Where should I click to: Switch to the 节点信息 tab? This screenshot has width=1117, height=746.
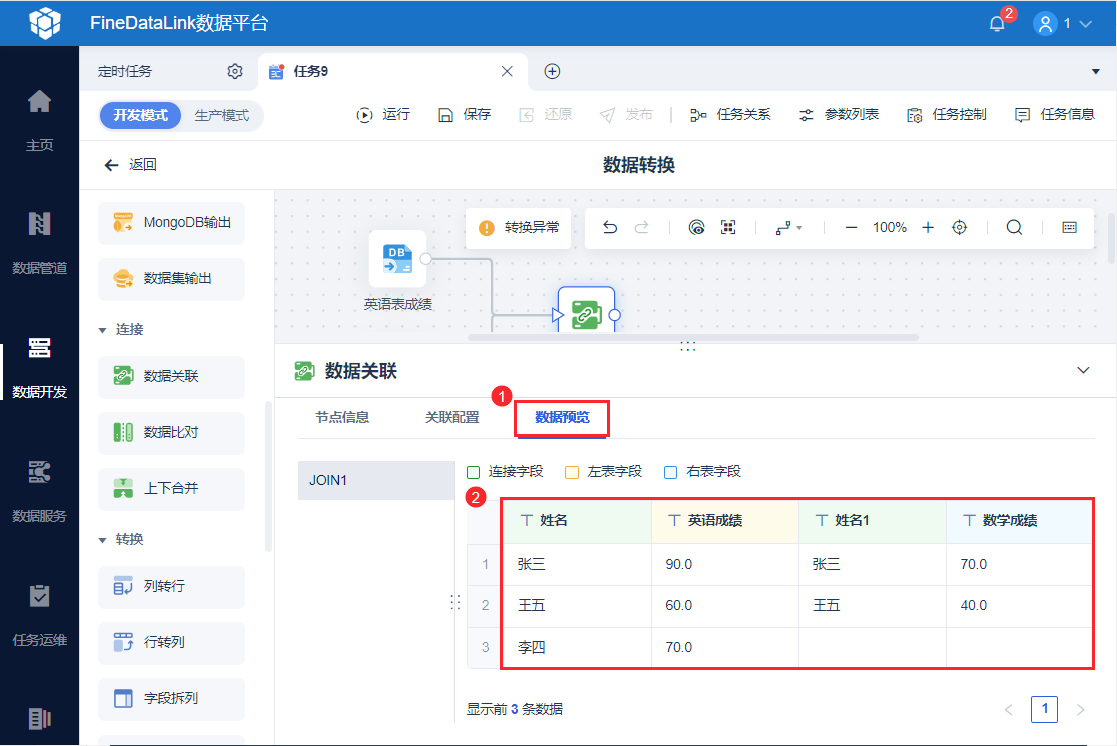click(342, 417)
